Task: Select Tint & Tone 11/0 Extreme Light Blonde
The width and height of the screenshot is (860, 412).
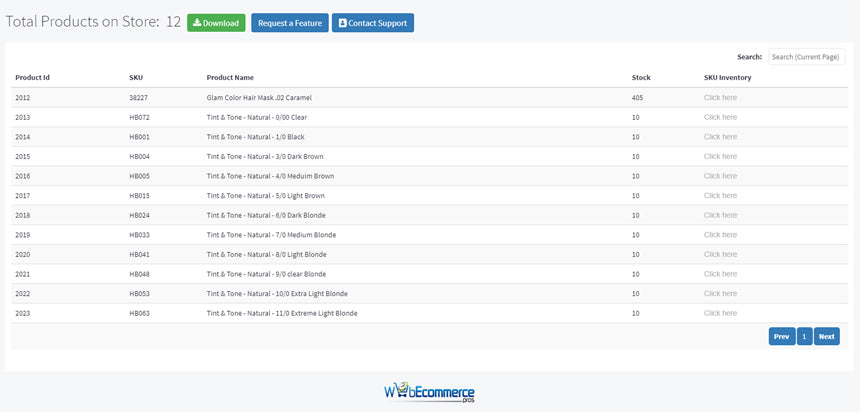Action: 282,313
